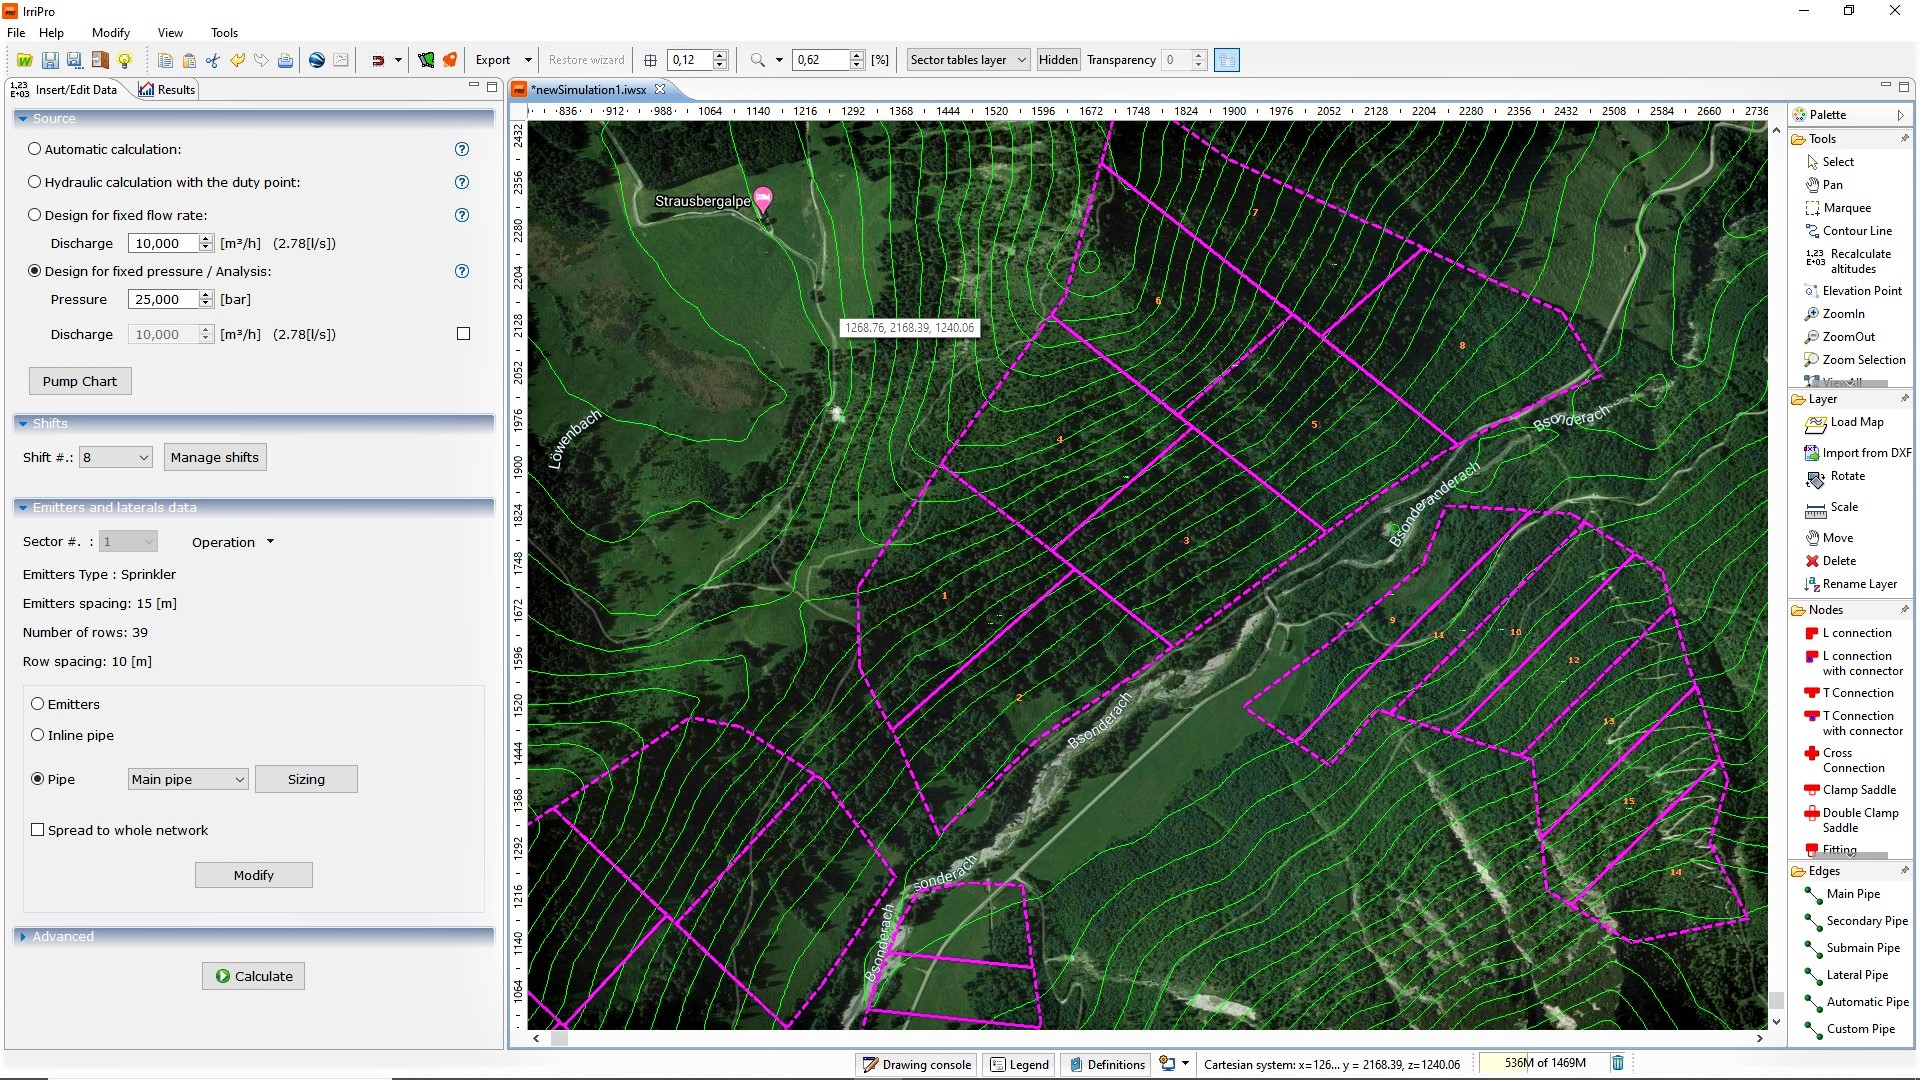The height and width of the screenshot is (1080, 1920).
Task: Select the Contour Line tool
Action: (x=1856, y=231)
